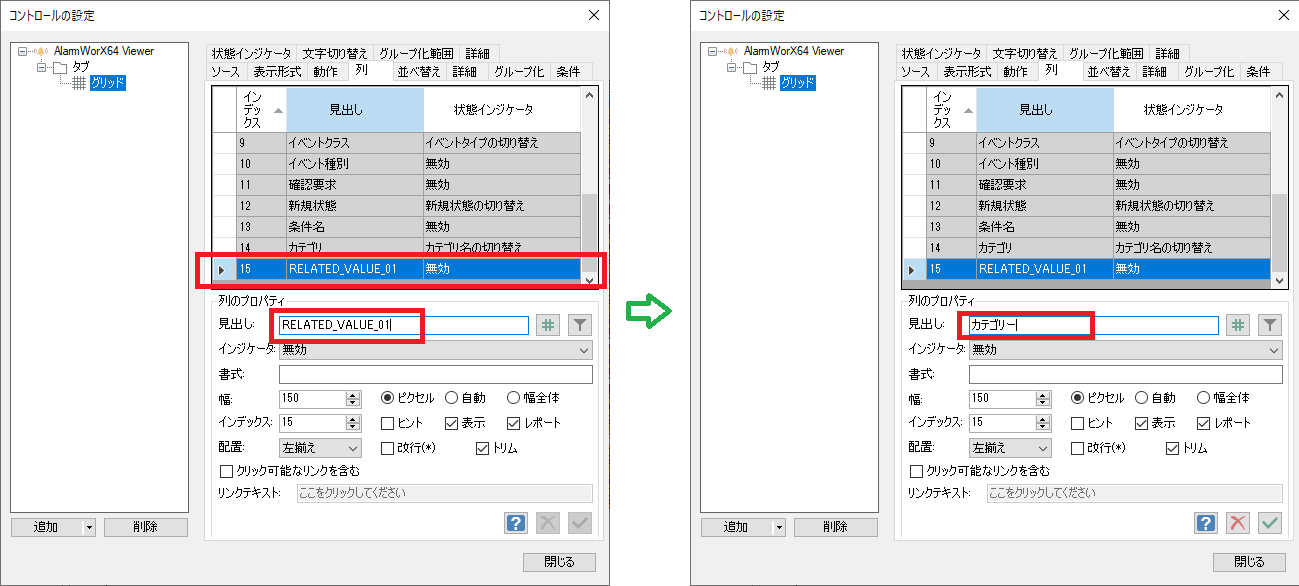
Task: Open 配置 左揃え dropdown in right dialog
Action: pos(1010,448)
